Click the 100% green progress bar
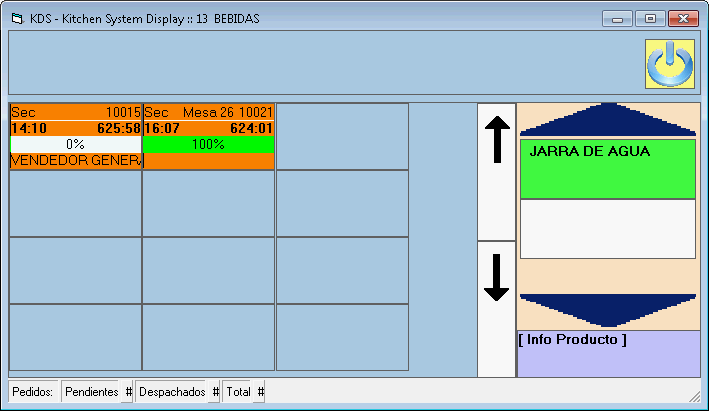Viewport: 709px width, 411px height. tap(209, 144)
